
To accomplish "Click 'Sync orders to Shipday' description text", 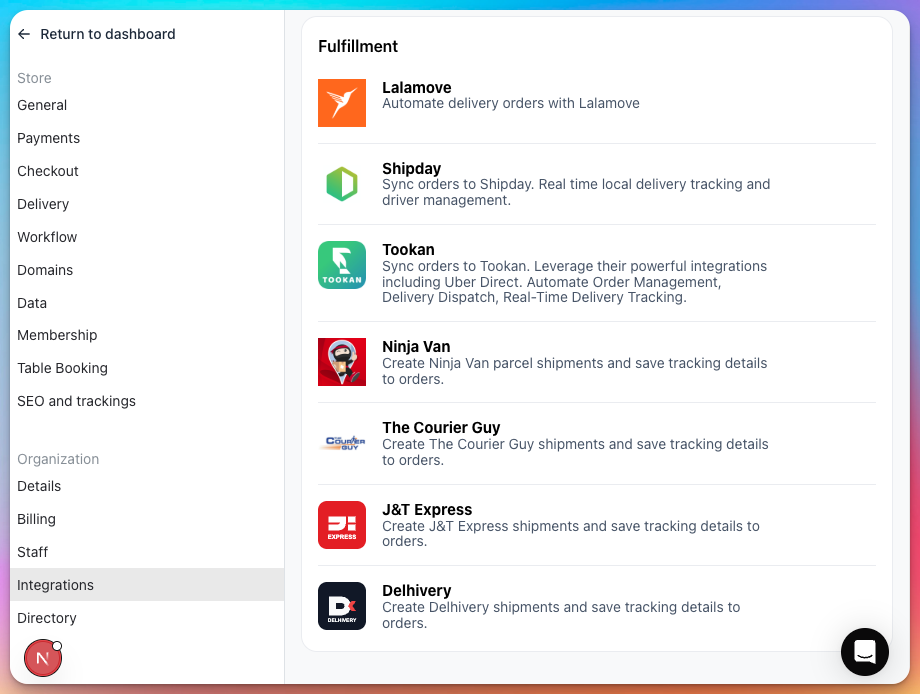I will click(x=576, y=192).
